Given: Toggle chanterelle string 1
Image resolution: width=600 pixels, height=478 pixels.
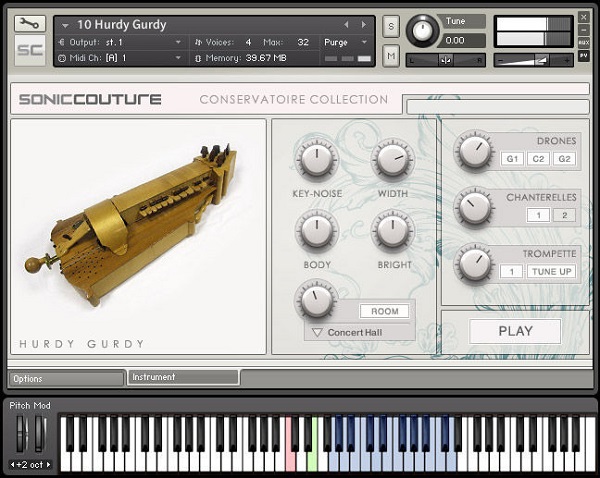Looking at the screenshot, I should (538, 215).
